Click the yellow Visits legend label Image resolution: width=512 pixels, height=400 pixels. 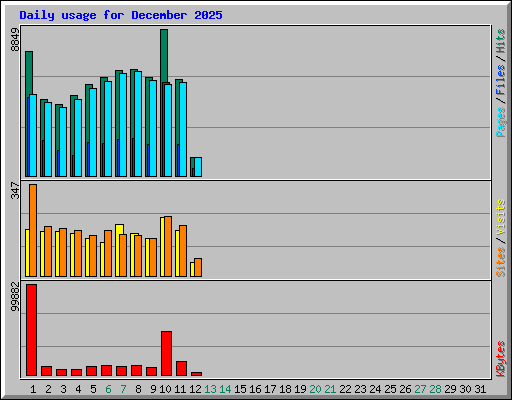[501, 218]
